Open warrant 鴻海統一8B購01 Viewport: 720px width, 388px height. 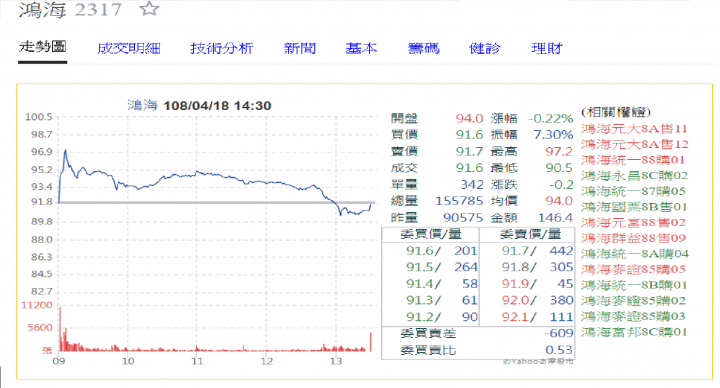634,285
